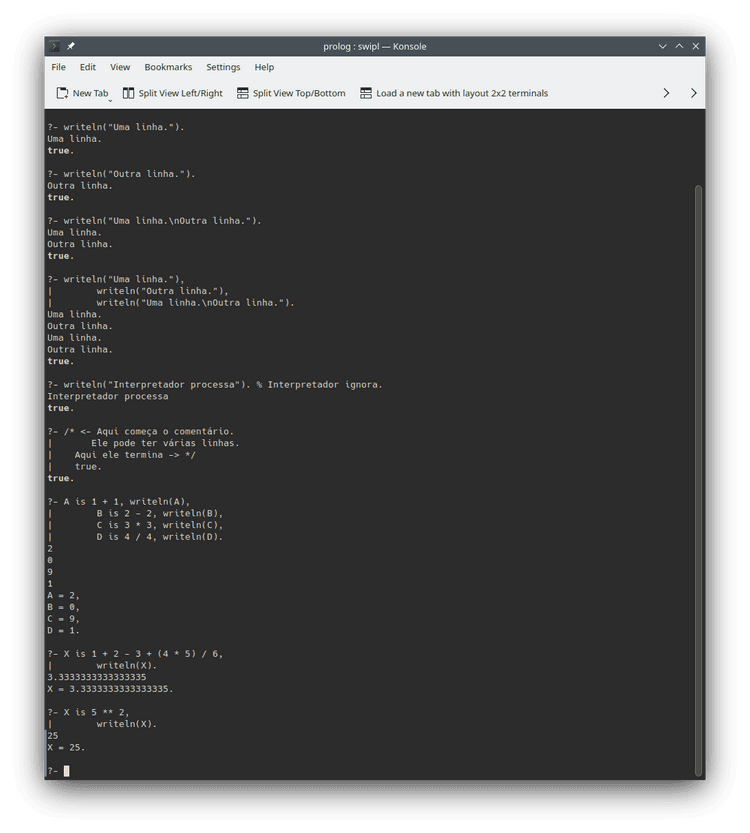
Task: Open the Help menu
Action: coord(264,67)
